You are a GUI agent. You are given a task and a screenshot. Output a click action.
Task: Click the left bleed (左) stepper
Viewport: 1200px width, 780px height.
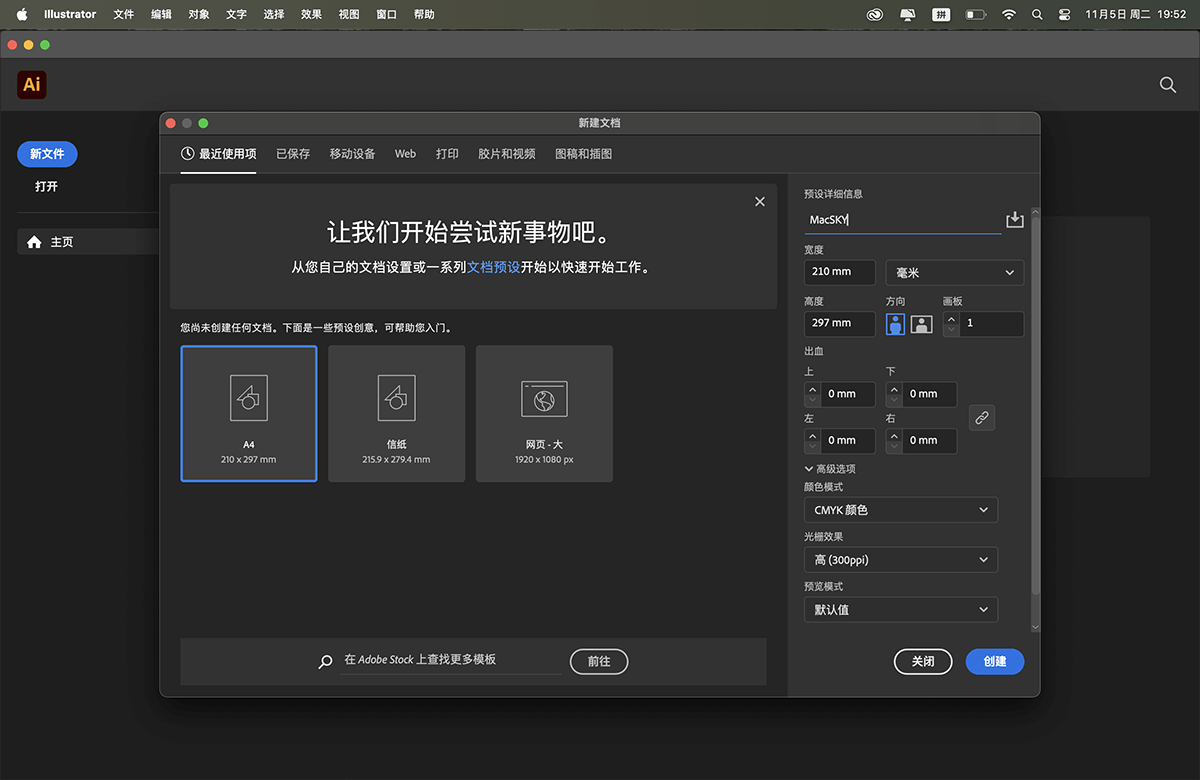pos(813,440)
